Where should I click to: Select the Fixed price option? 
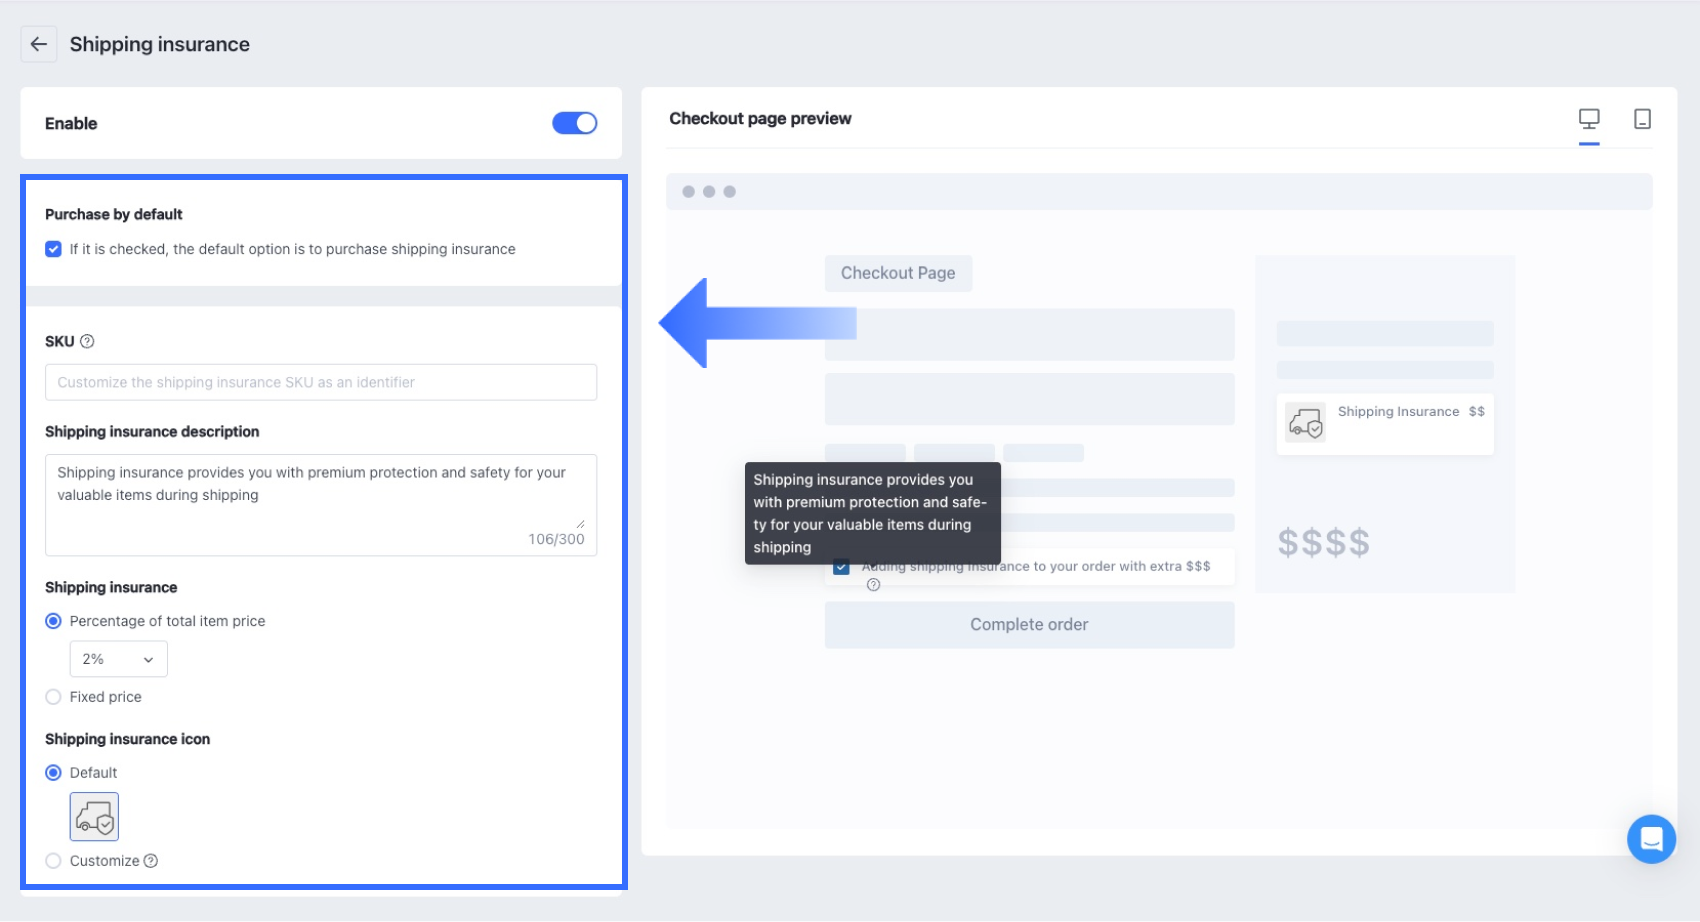pyautogui.click(x=53, y=697)
